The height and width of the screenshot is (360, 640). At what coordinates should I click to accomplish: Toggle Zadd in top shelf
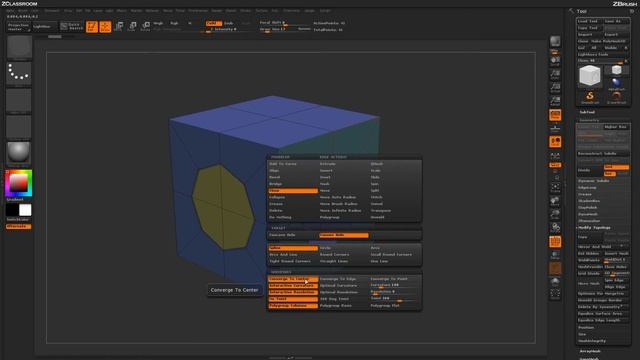[213, 23]
